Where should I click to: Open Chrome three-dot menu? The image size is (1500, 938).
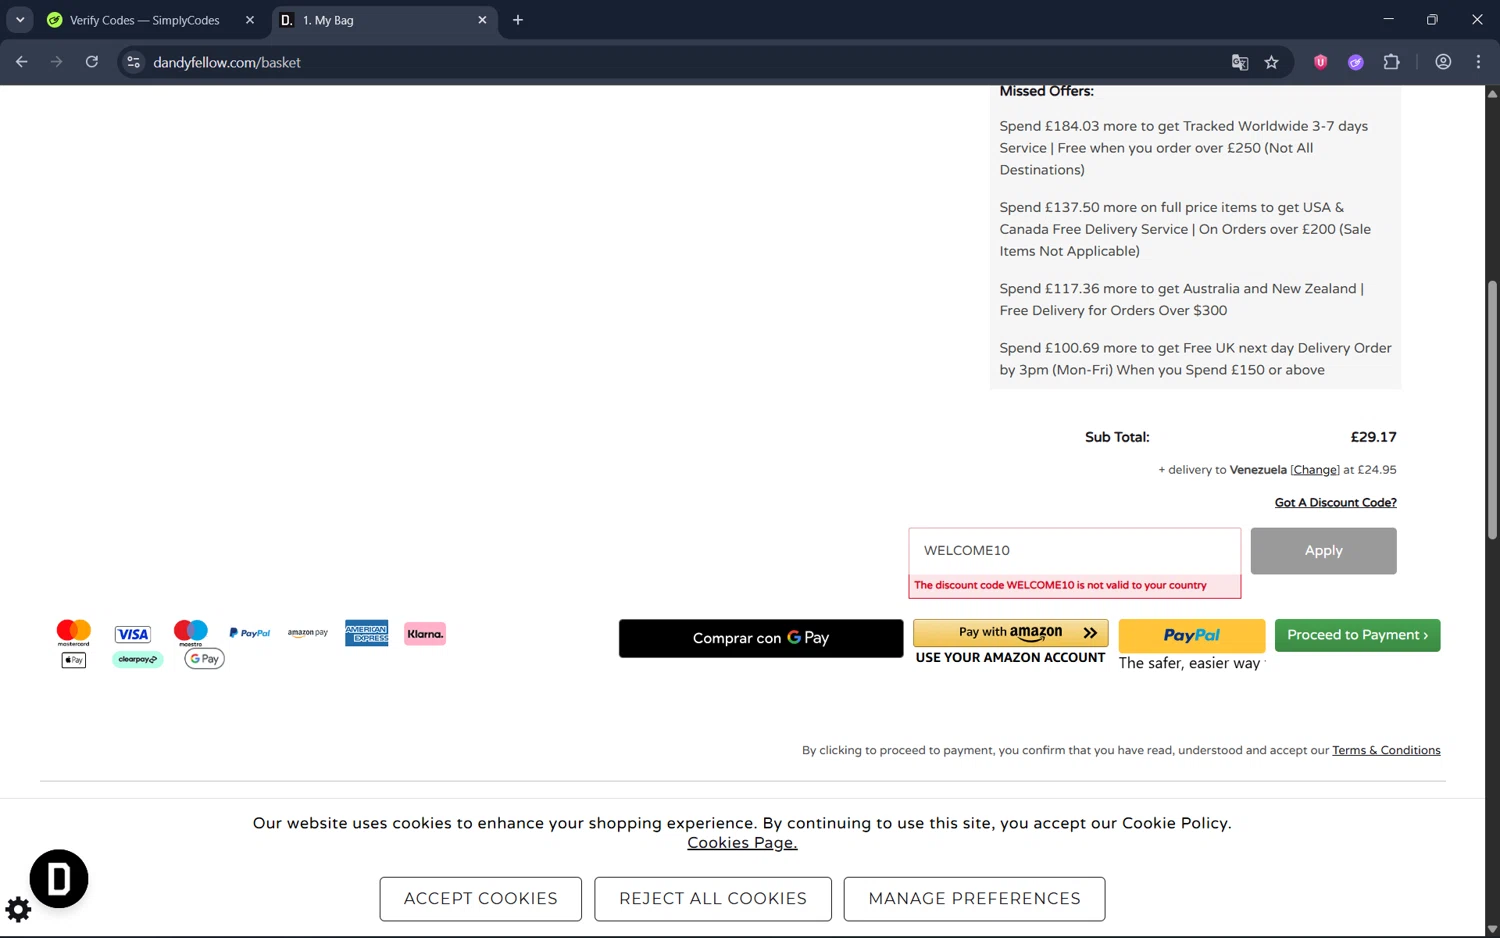(1478, 62)
